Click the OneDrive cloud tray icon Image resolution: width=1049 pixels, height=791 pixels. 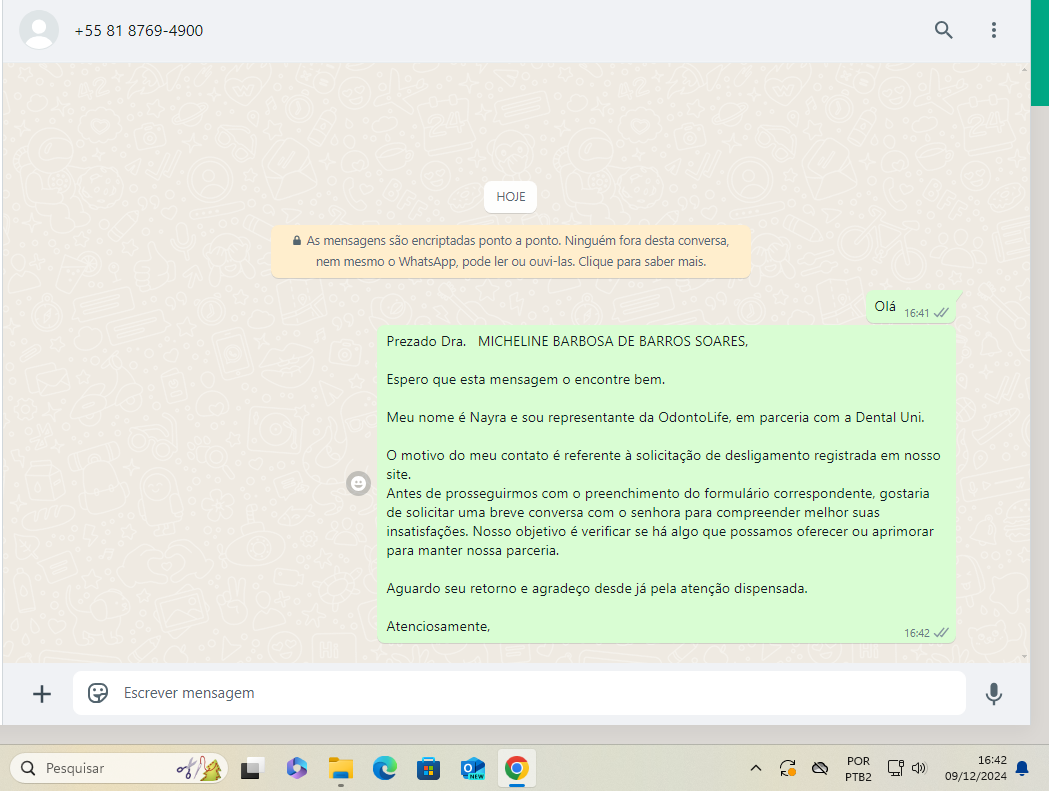click(820, 768)
